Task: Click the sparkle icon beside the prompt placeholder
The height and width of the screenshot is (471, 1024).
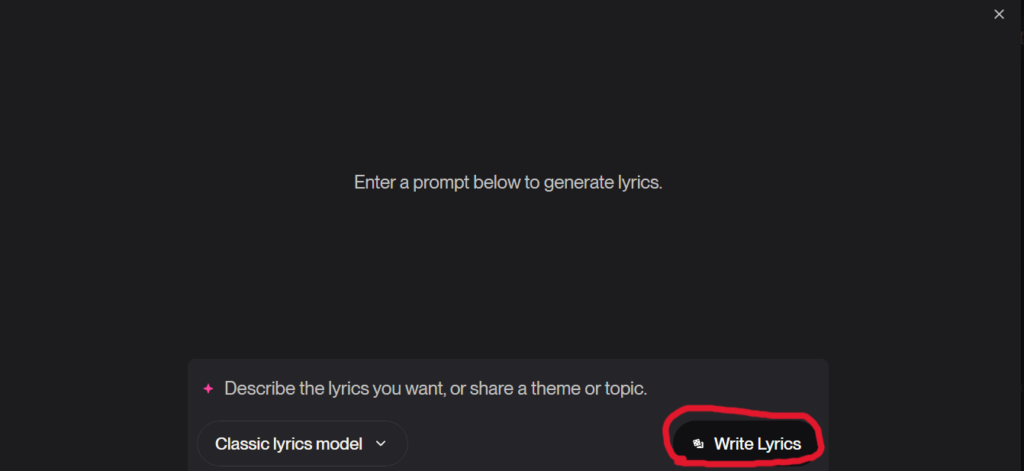Action: pos(208,388)
